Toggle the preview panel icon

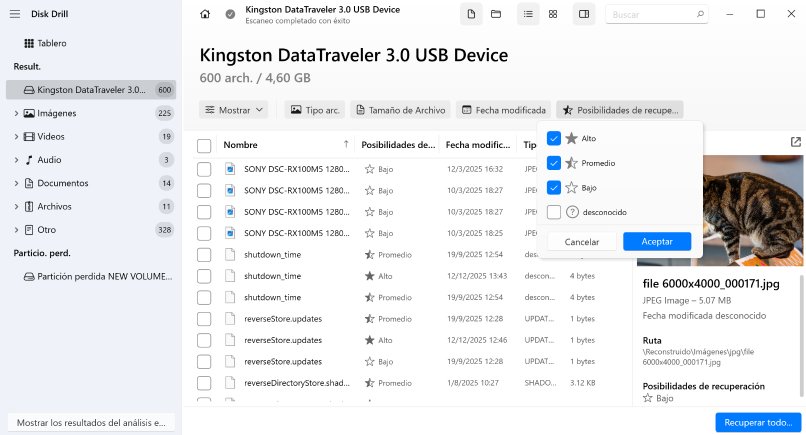coord(584,14)
